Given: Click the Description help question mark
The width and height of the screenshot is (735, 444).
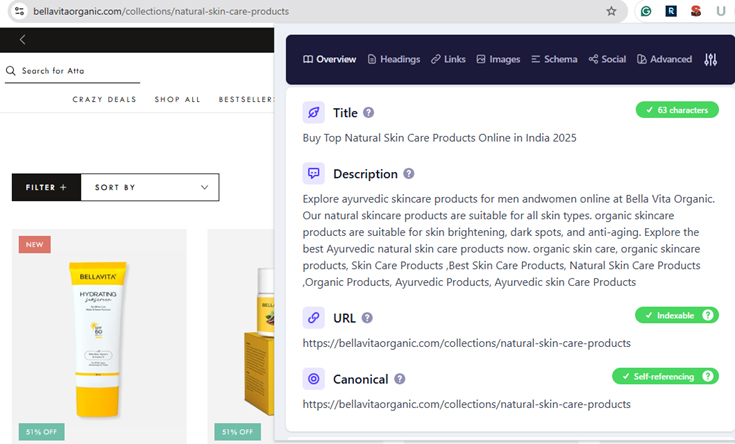Looking at the screenshot, I should tap(409, 174).
